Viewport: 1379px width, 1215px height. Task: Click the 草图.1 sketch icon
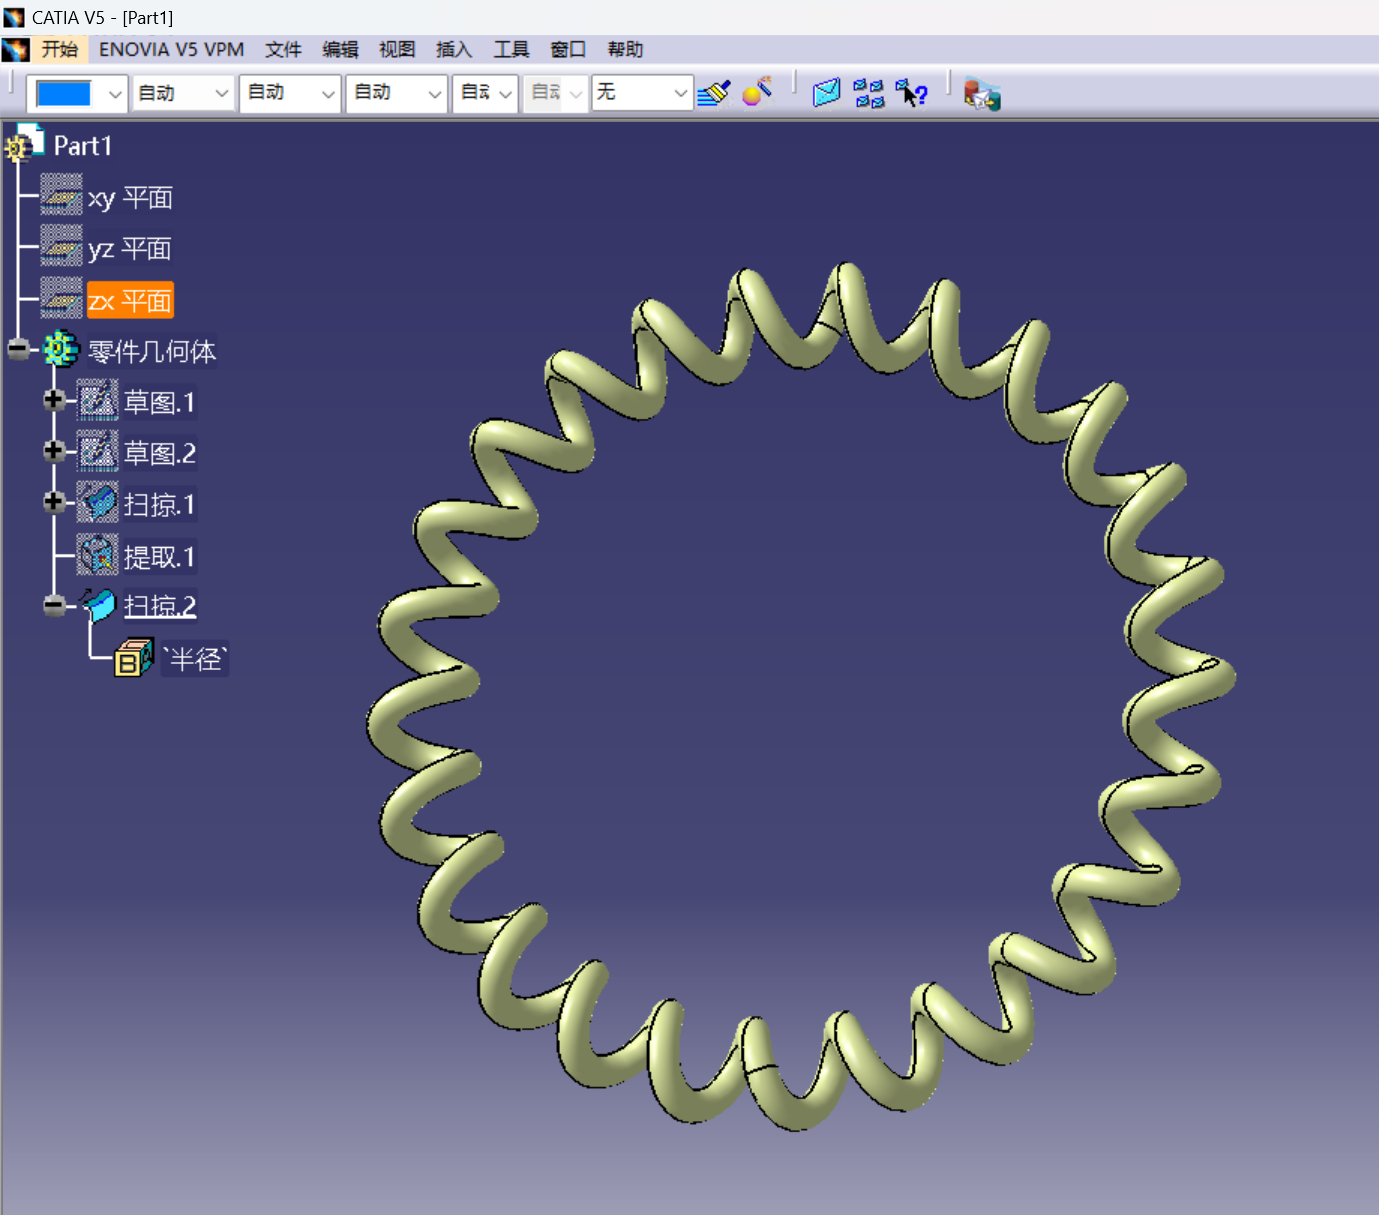pyautogui.click(x=98, y=401)
